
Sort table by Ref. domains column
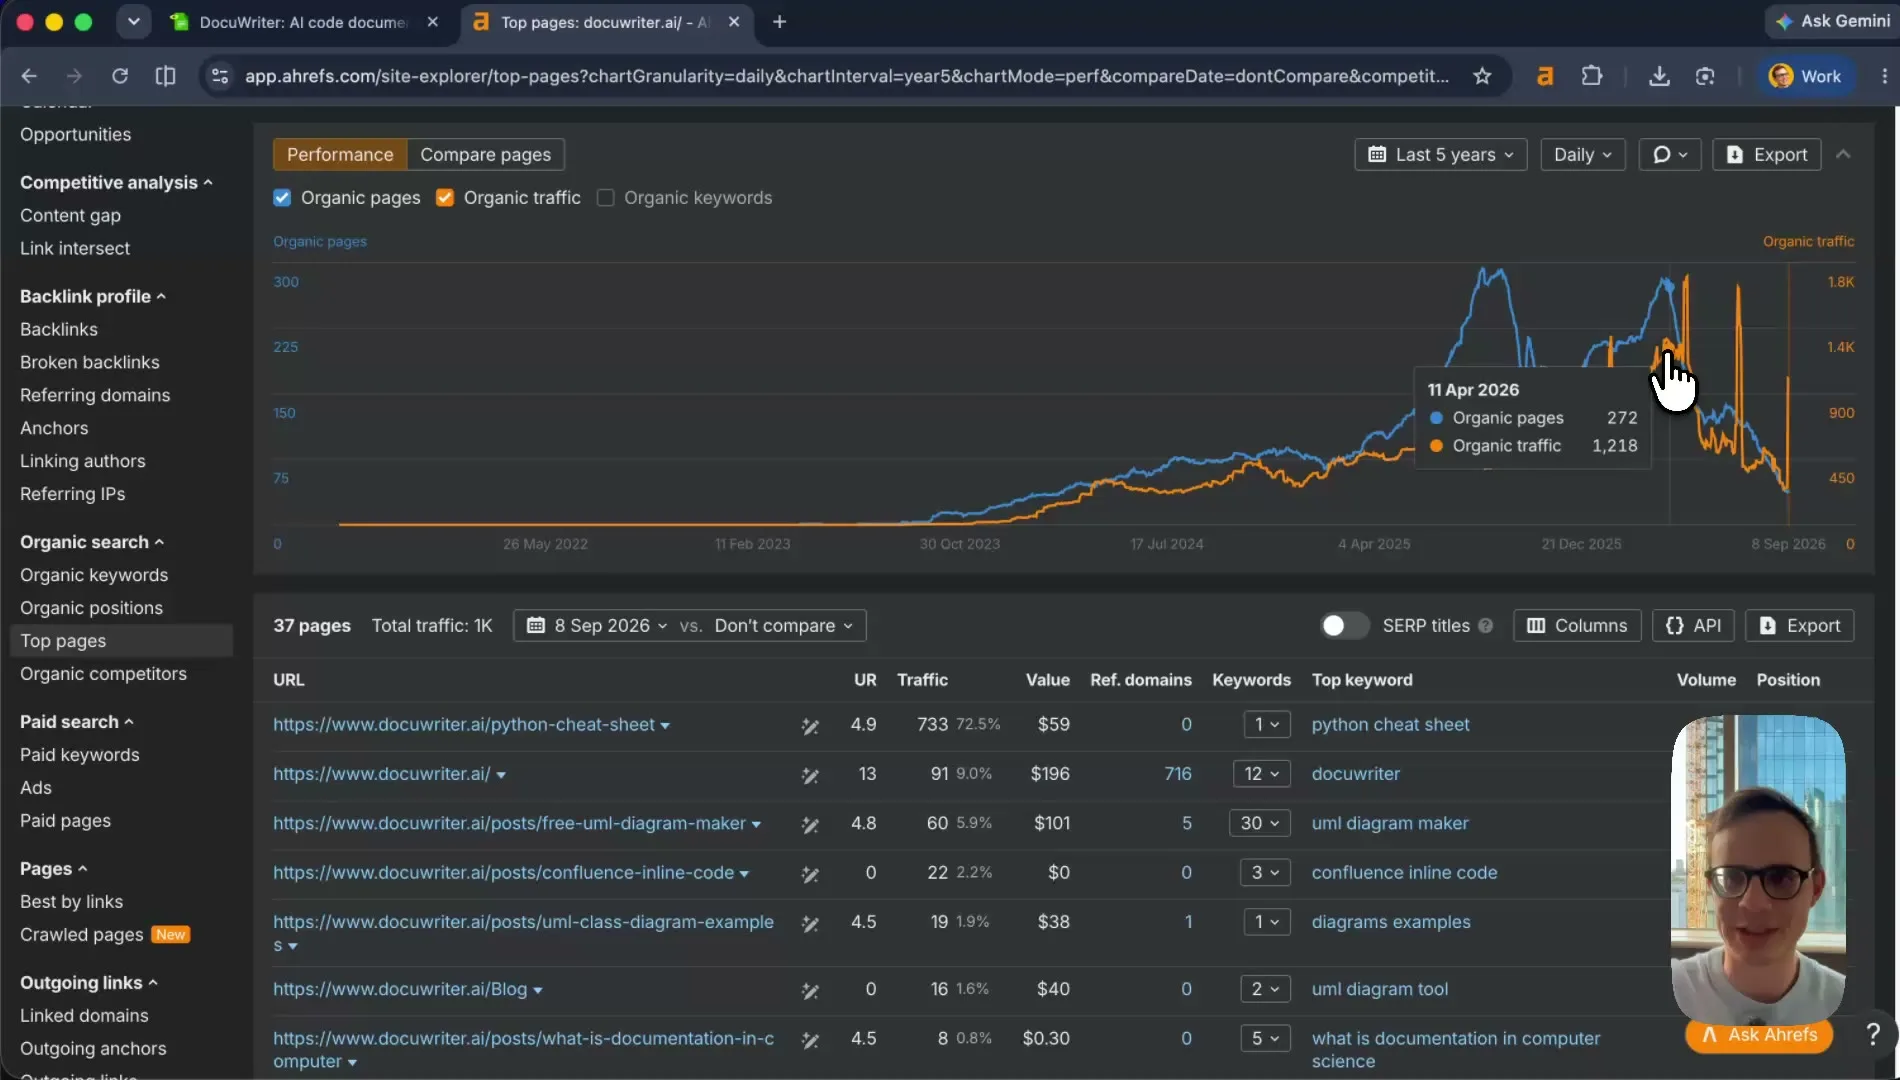click(1140, 680)
